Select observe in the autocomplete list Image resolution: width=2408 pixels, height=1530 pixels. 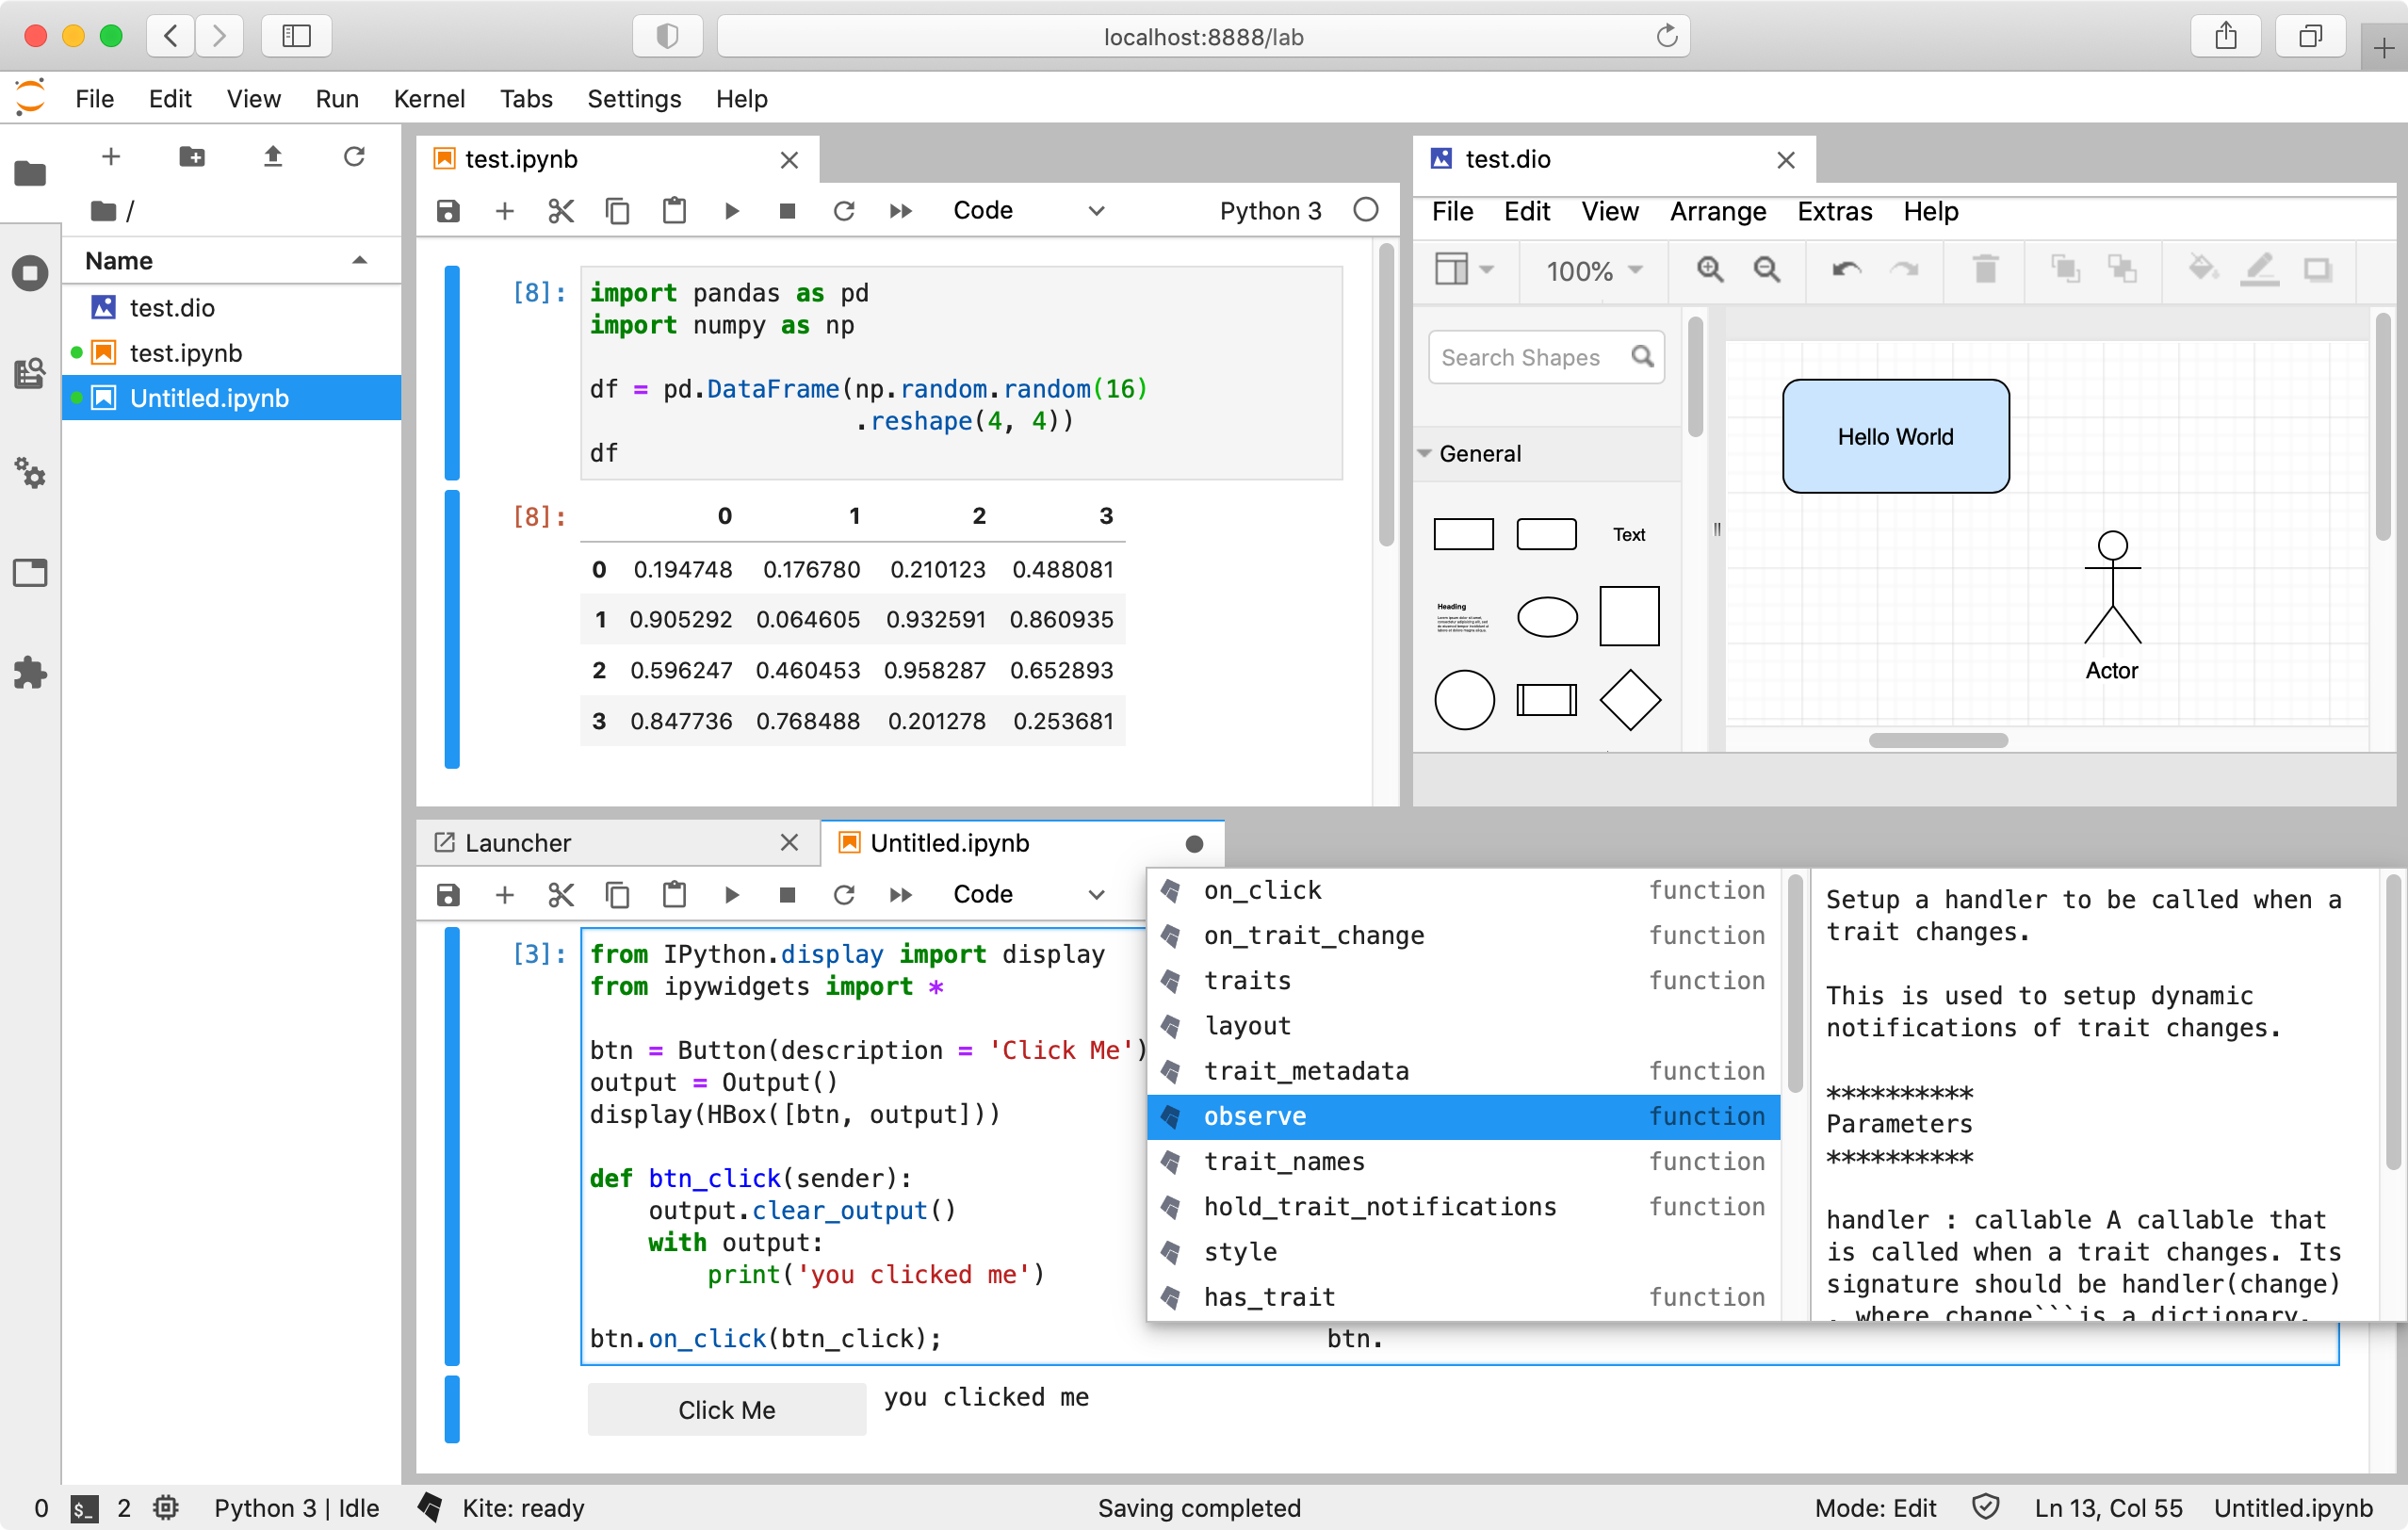click(x=1254, y=1116)
